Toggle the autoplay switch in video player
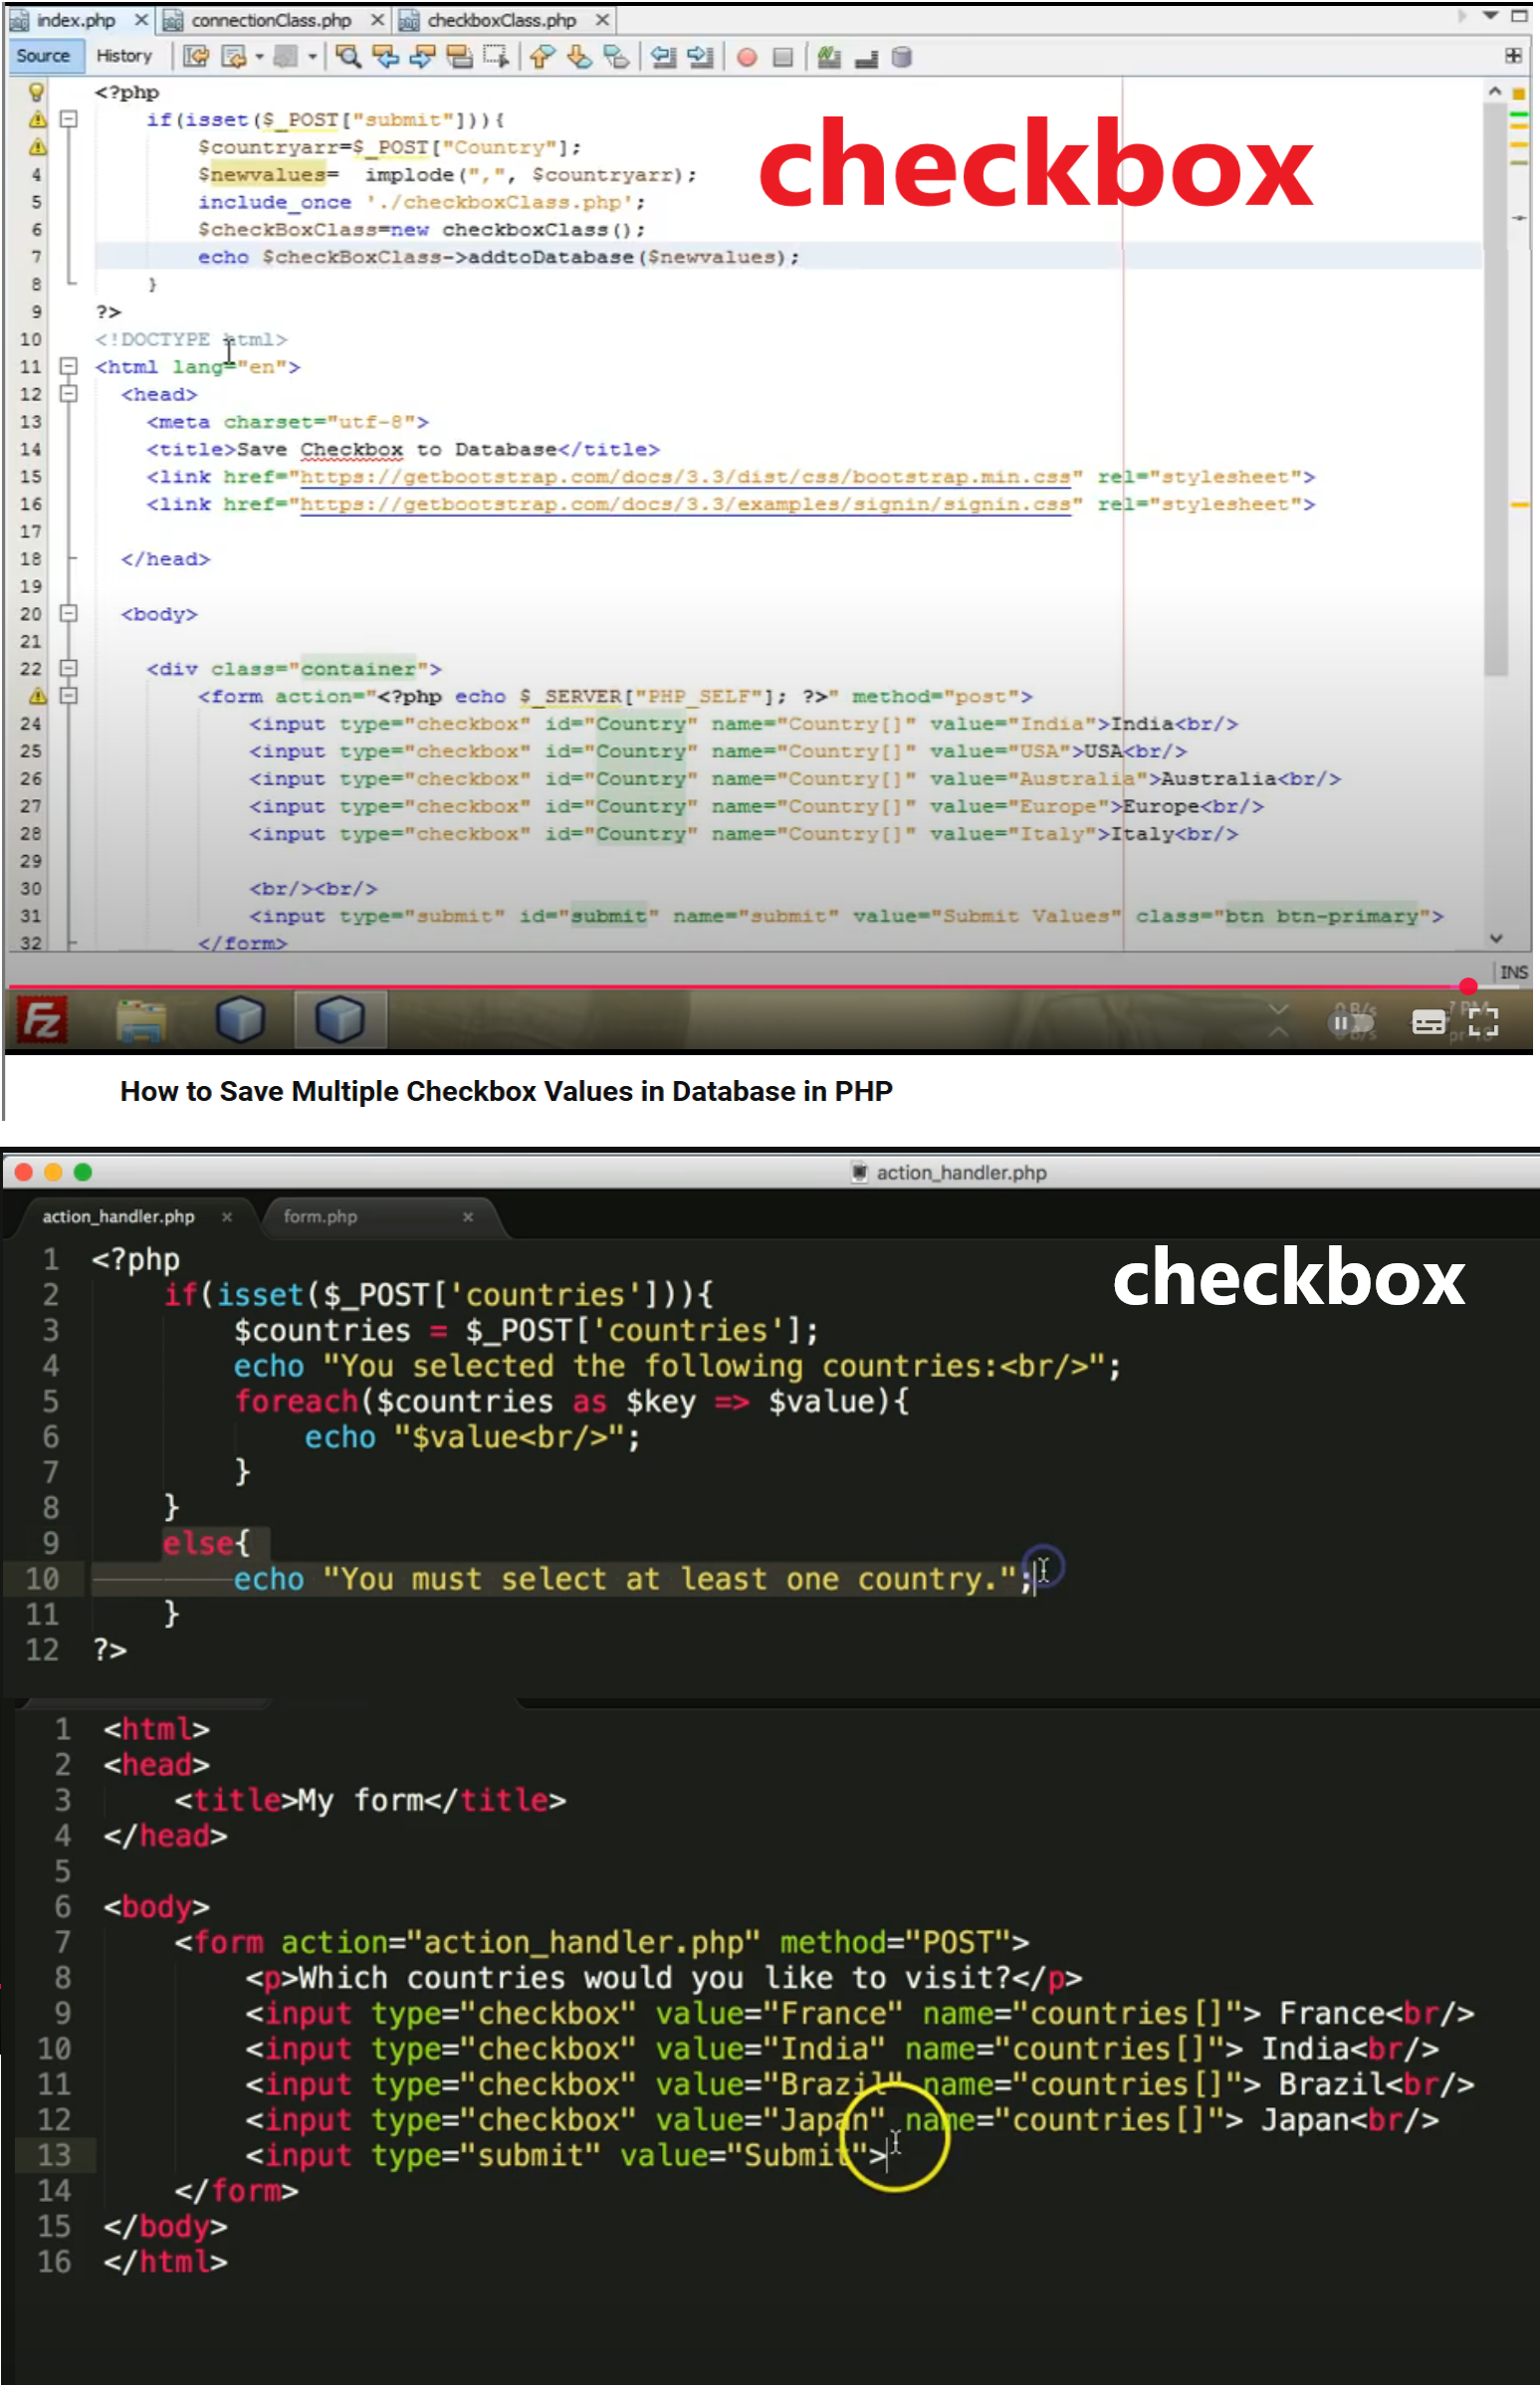This screenshot has height=2387, width=1540. click(x=1350, y=1021)
